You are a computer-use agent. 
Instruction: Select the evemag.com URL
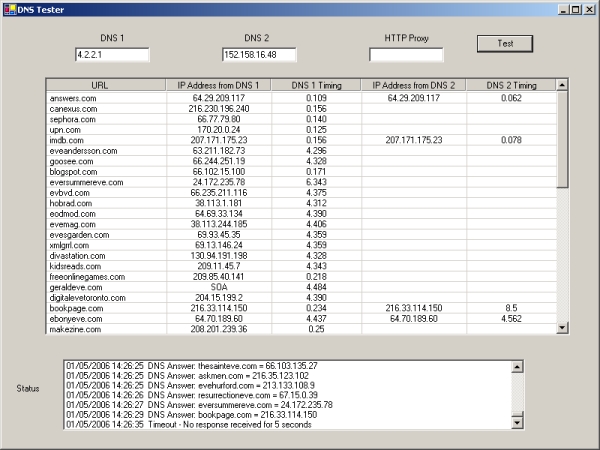click(x=72, y=224)
